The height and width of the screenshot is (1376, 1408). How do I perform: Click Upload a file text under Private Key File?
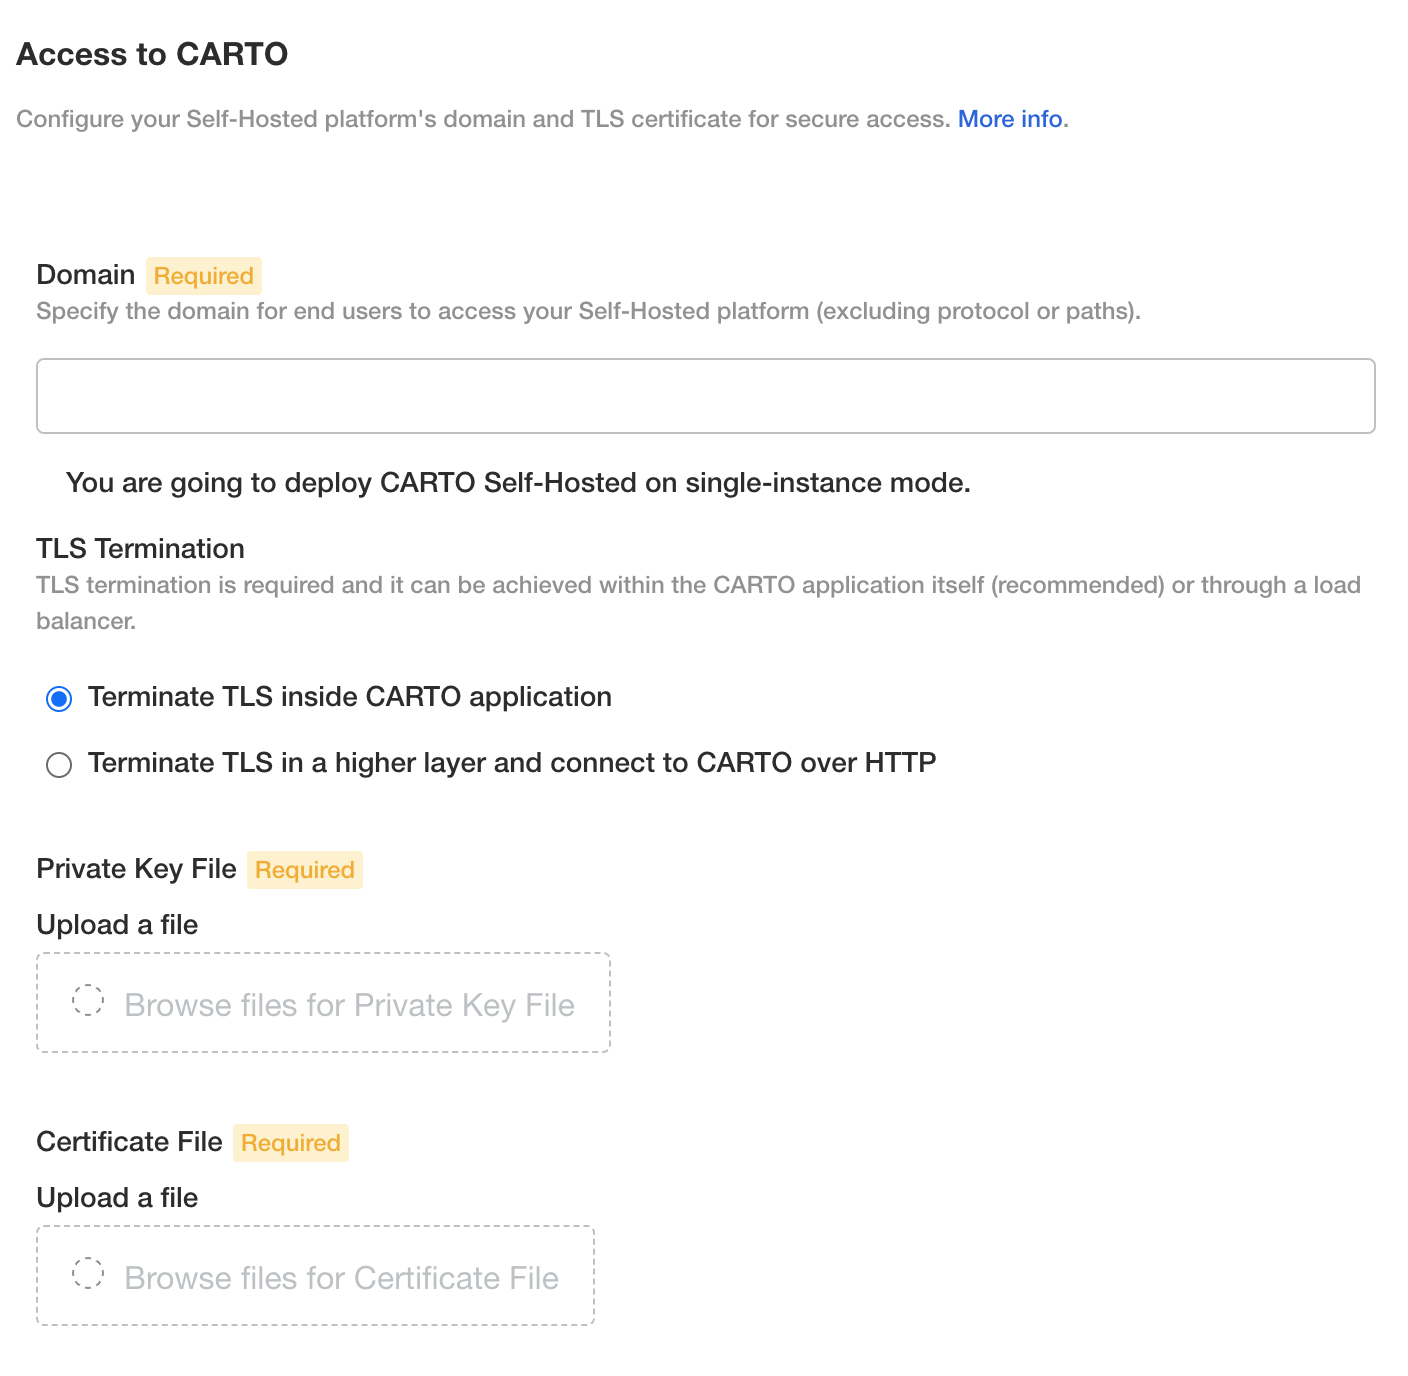click(117, 925)
